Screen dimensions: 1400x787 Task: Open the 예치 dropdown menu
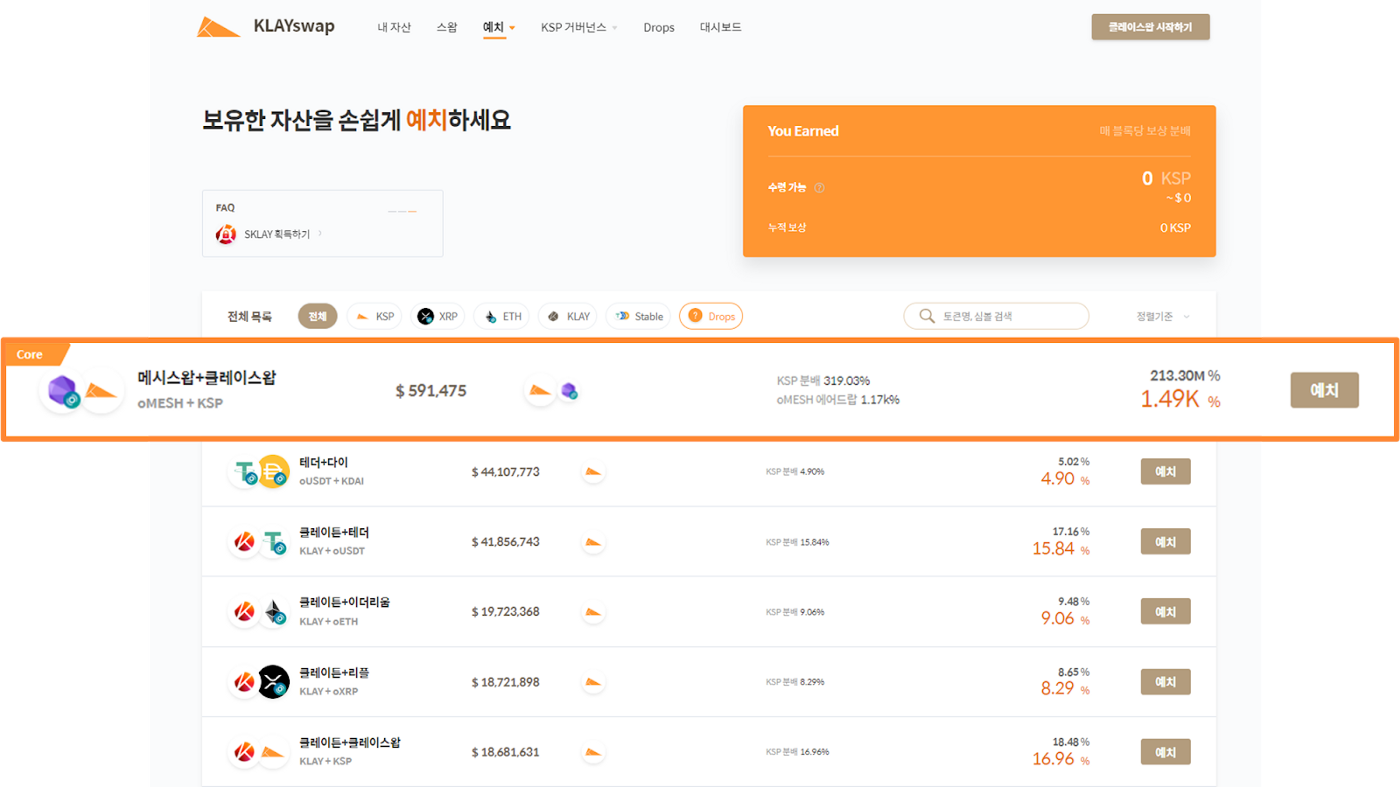(498, 28)
